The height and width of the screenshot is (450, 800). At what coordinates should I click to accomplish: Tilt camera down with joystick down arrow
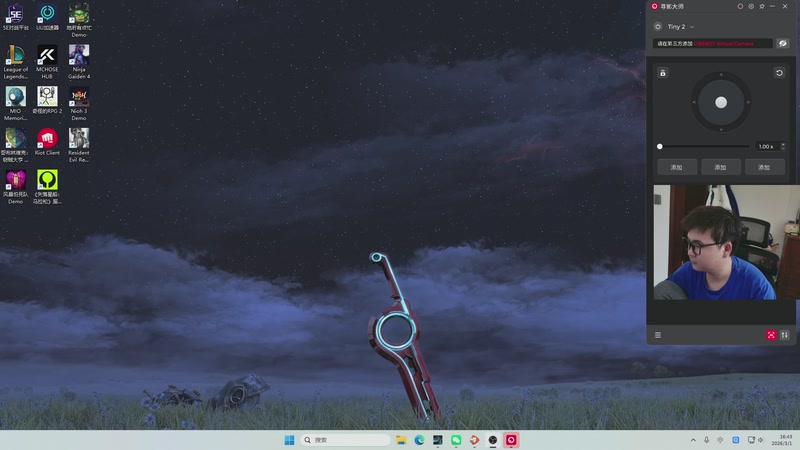click(721, 130)
